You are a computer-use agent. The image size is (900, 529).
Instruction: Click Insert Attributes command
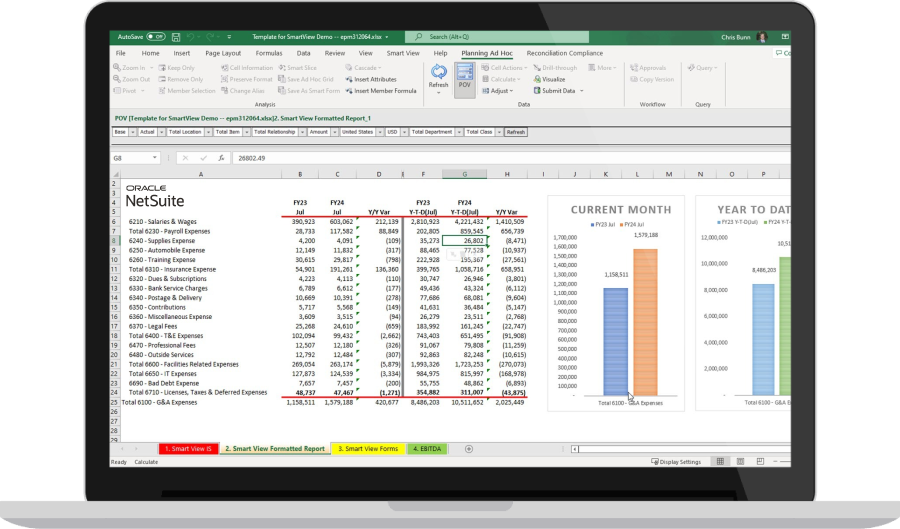[x=371, y=79]
